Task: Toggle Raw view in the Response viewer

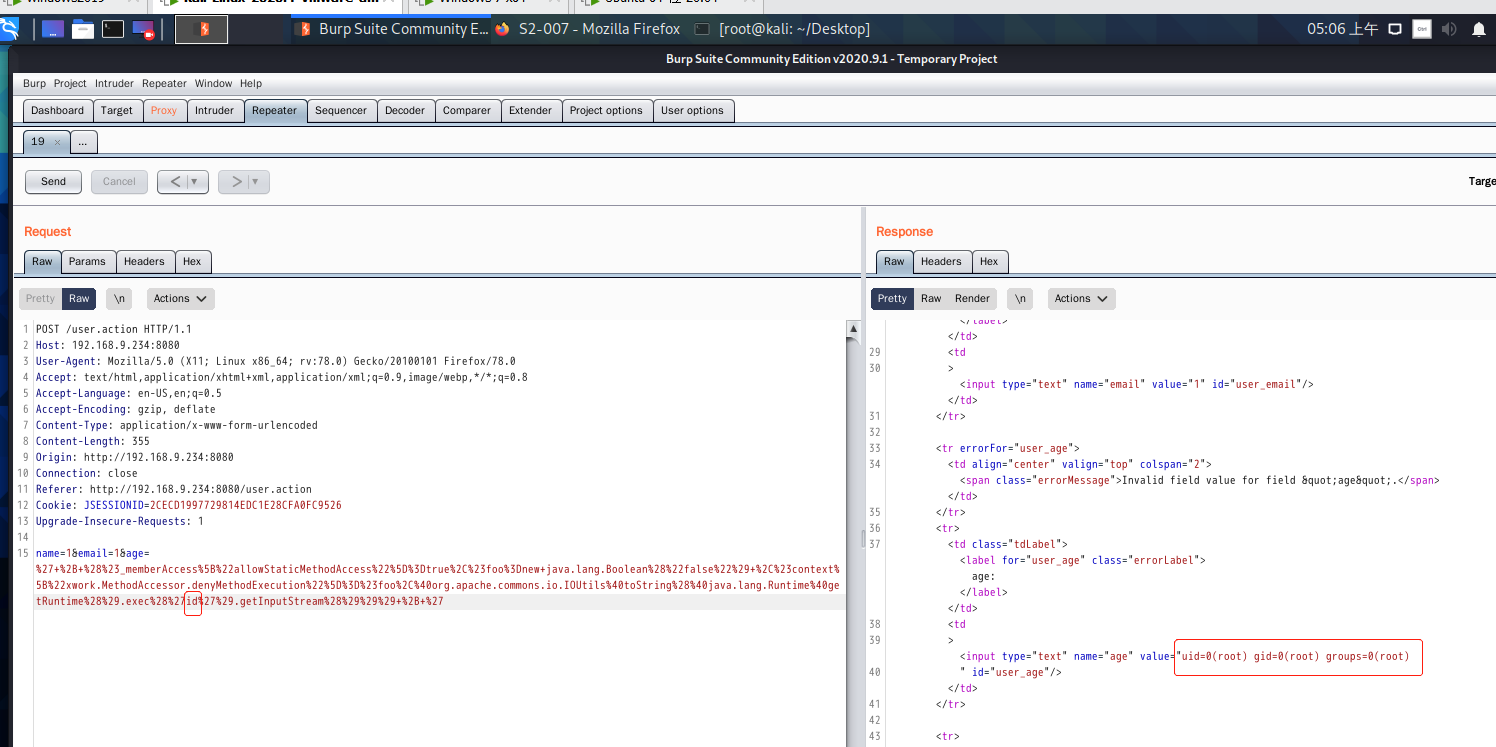Action: point(931,298)
